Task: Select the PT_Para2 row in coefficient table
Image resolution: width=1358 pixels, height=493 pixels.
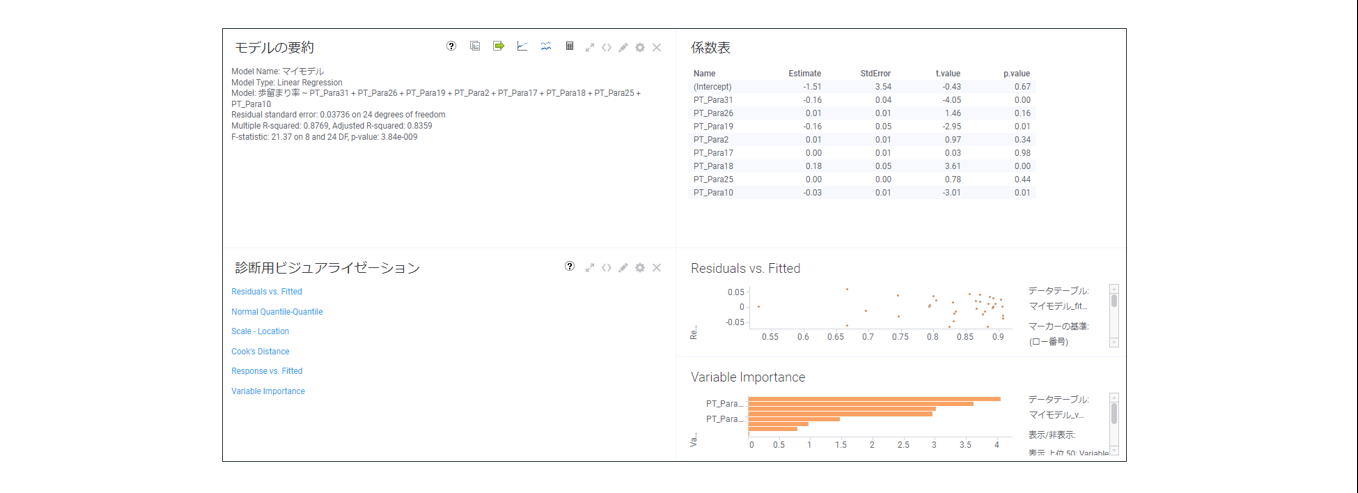Action: point(862,139)
